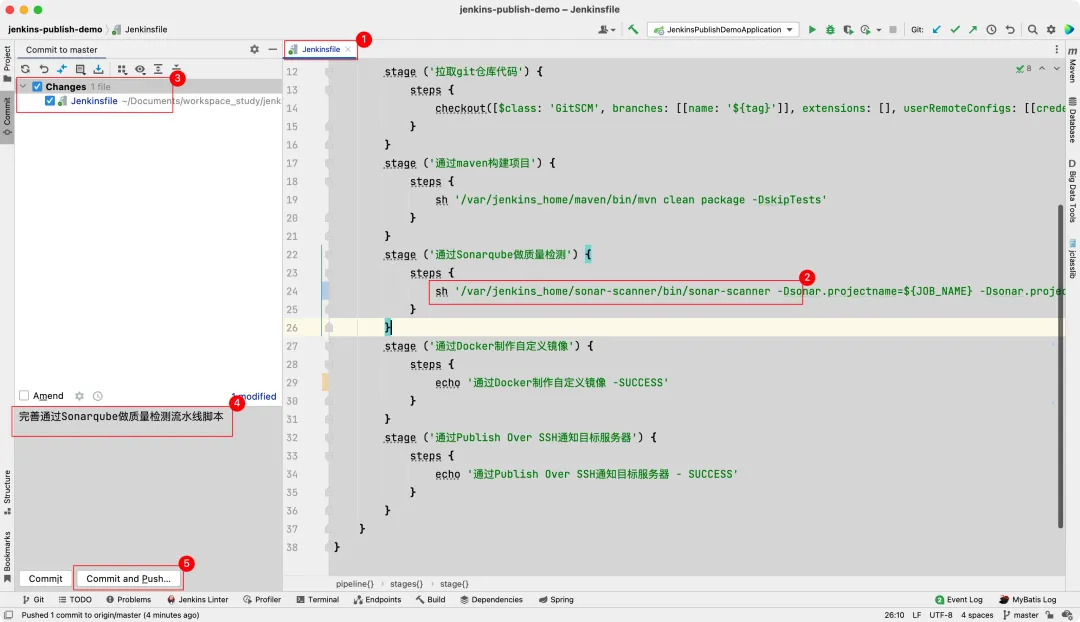Click the Commit button
The width and height of the screenshot is (1080, 622).
[x=45, y=579]
